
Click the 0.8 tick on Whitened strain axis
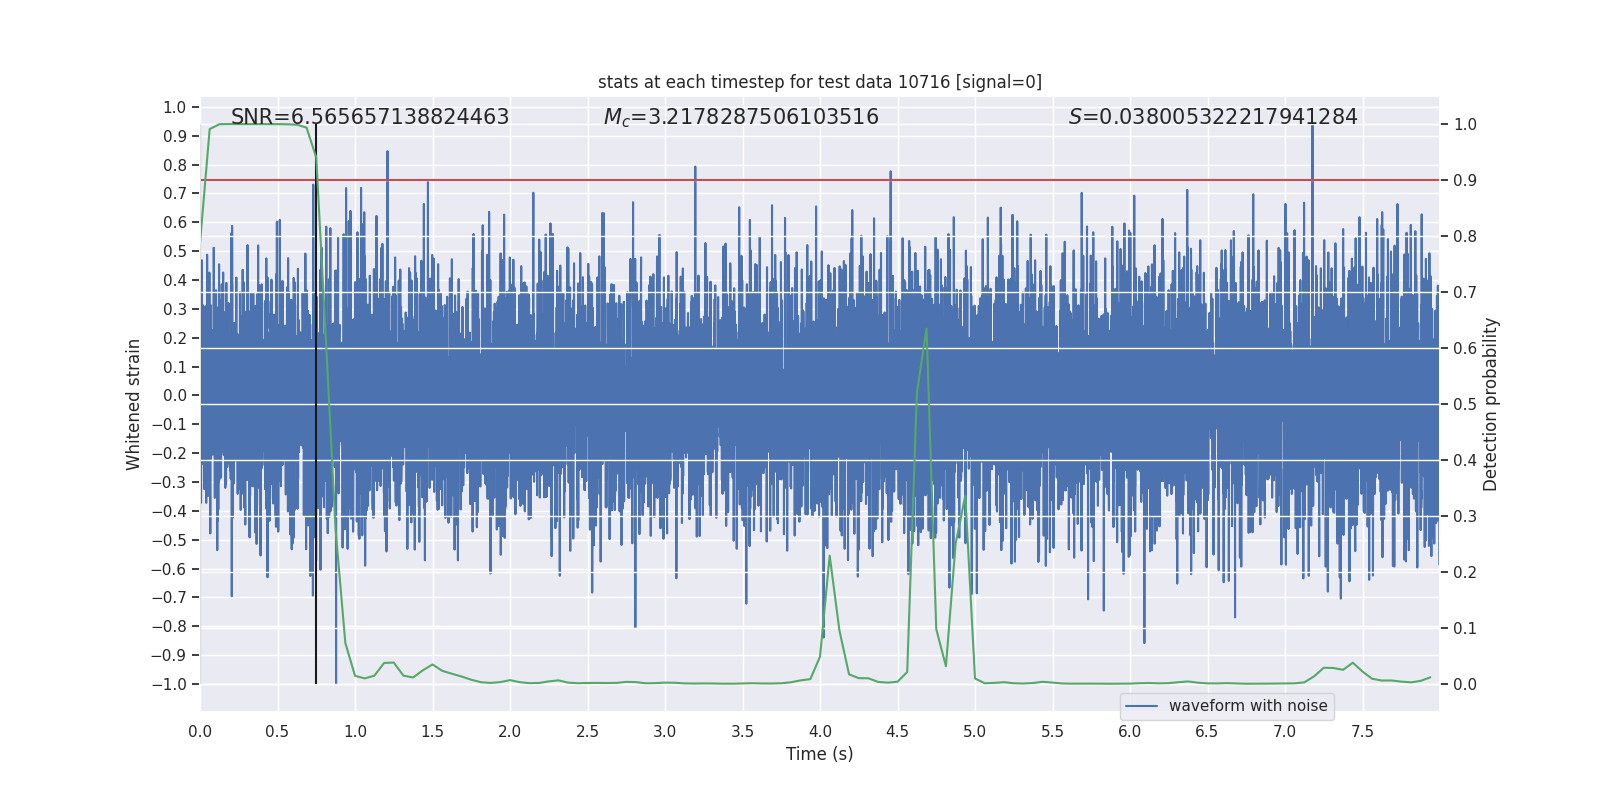point(175,165)
